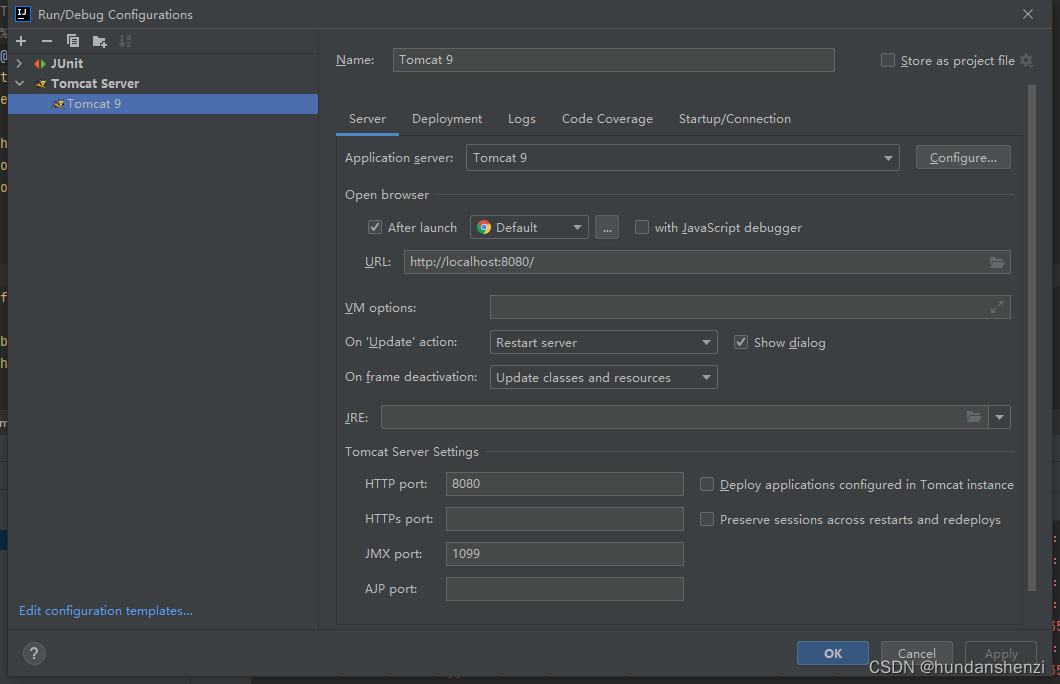Enable Preserve sessions across restarts and redeploys

pyautogui.click(x=706, y=519)
